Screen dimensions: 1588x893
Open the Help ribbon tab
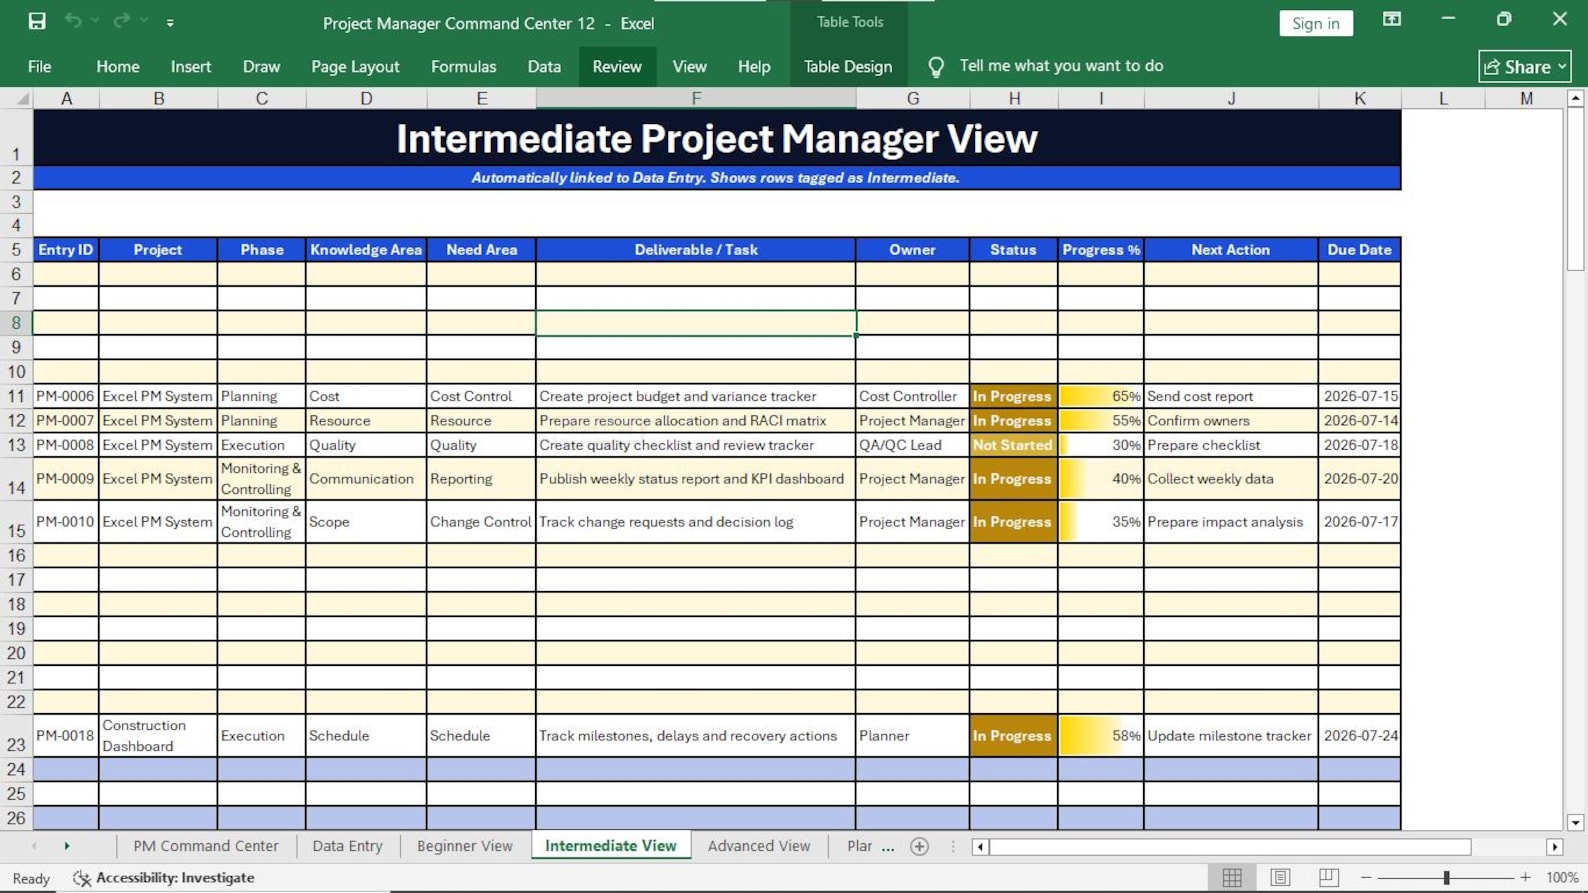click(754, 66)
